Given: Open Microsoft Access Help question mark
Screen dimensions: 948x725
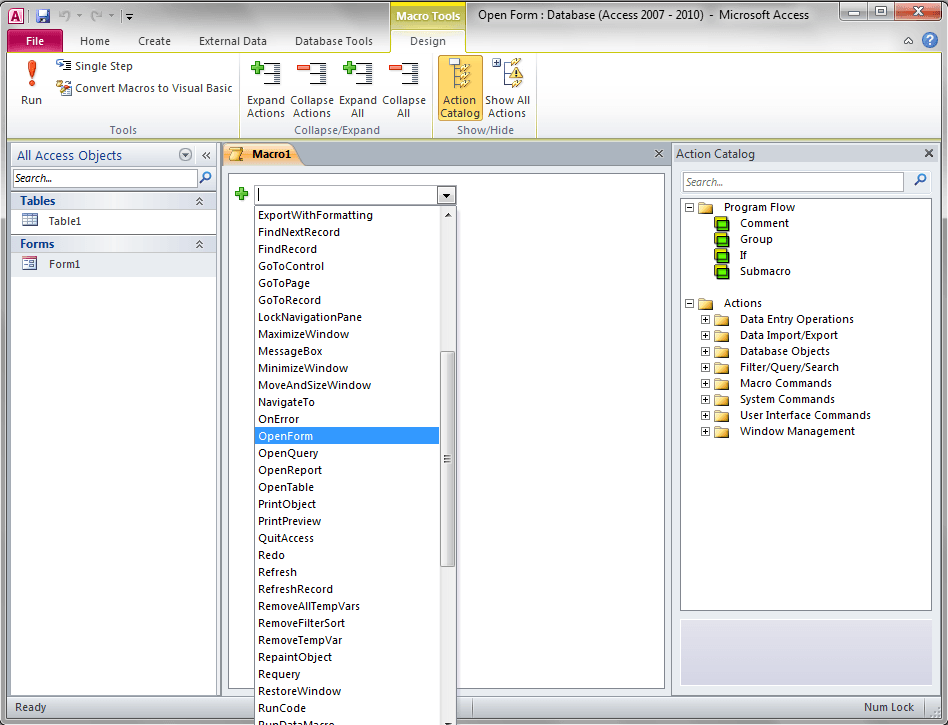Looking at the screenshot, I should click(x=930, y=40).
